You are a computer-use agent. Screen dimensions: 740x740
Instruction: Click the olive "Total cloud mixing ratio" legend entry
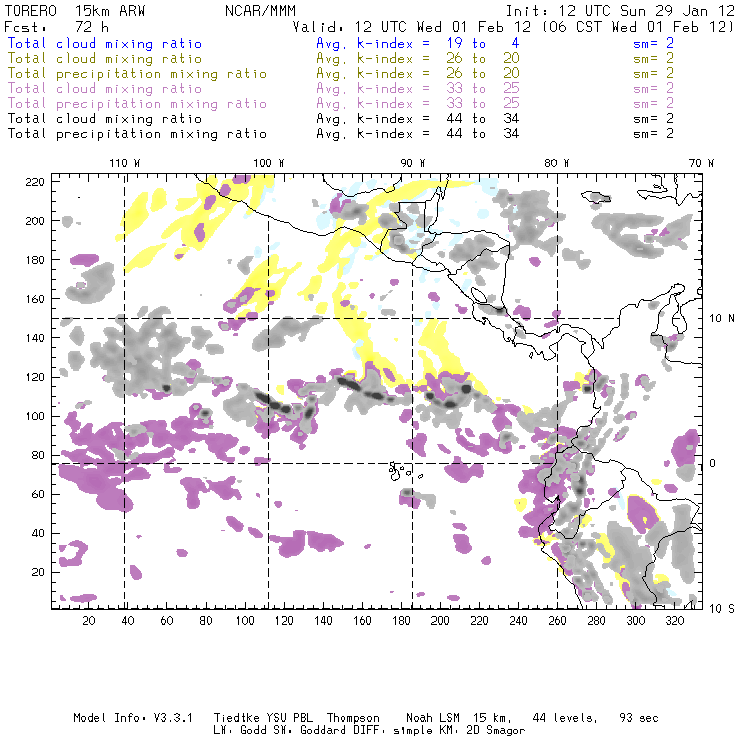105,59
